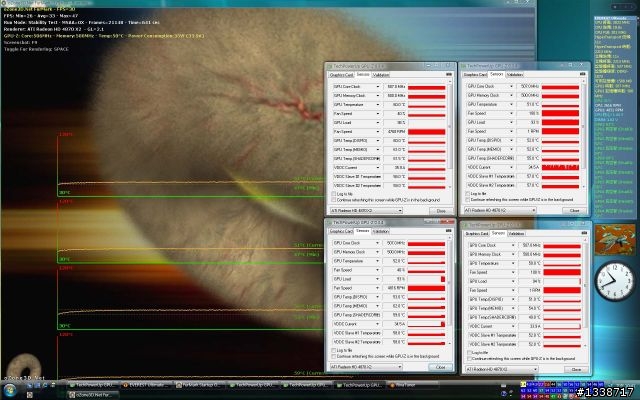Enable Continue refreshing checkbox in the lower-left GPU-Z window

pos(334,356)
